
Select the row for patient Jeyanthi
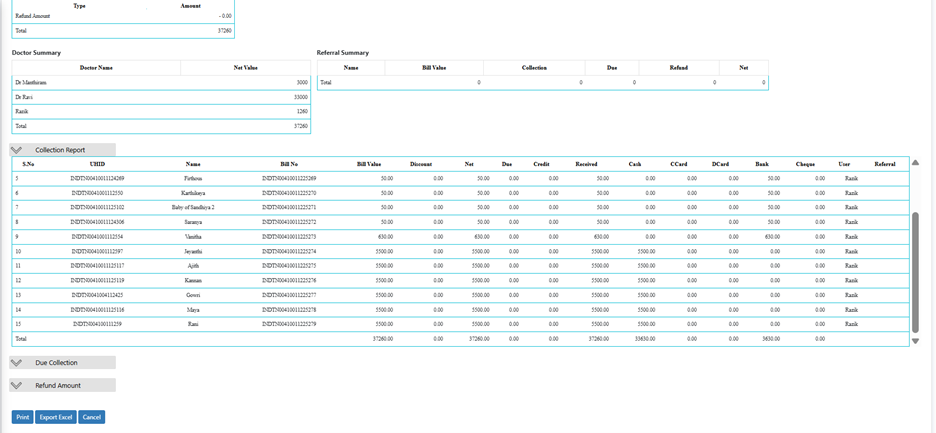[x=193, y=251]
